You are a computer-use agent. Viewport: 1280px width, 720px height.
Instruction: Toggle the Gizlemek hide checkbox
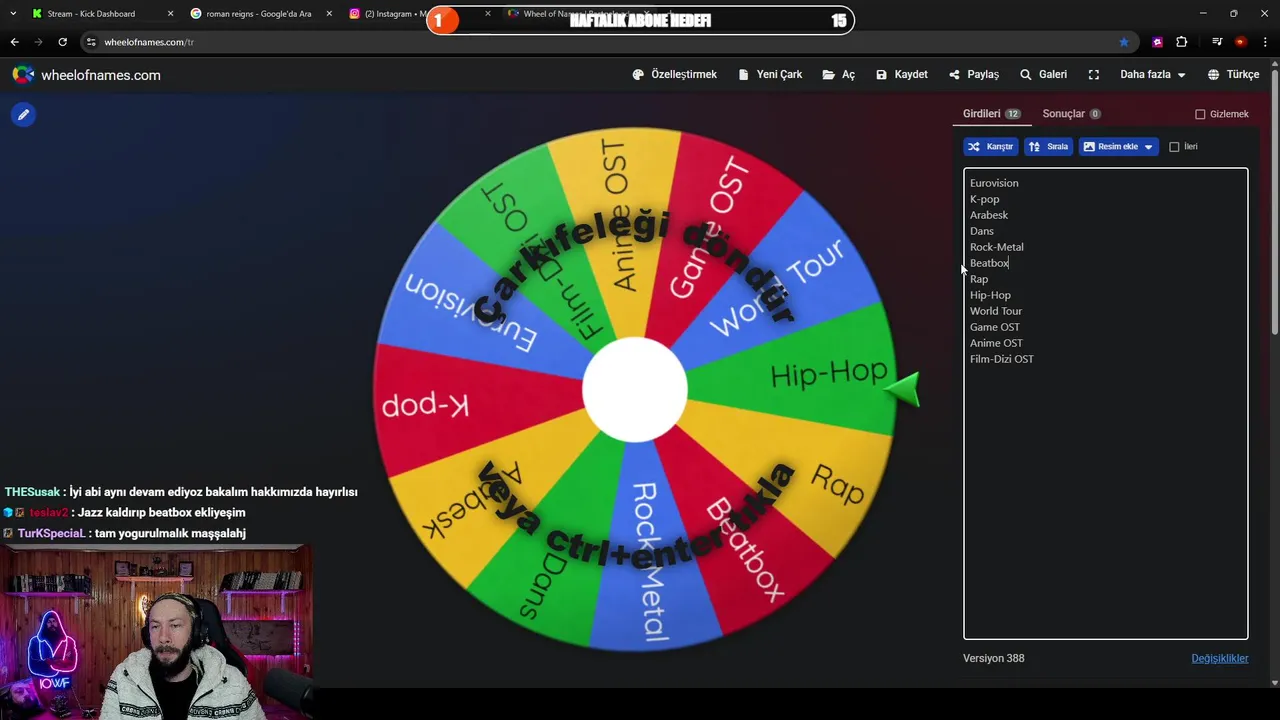point(1200,114)
